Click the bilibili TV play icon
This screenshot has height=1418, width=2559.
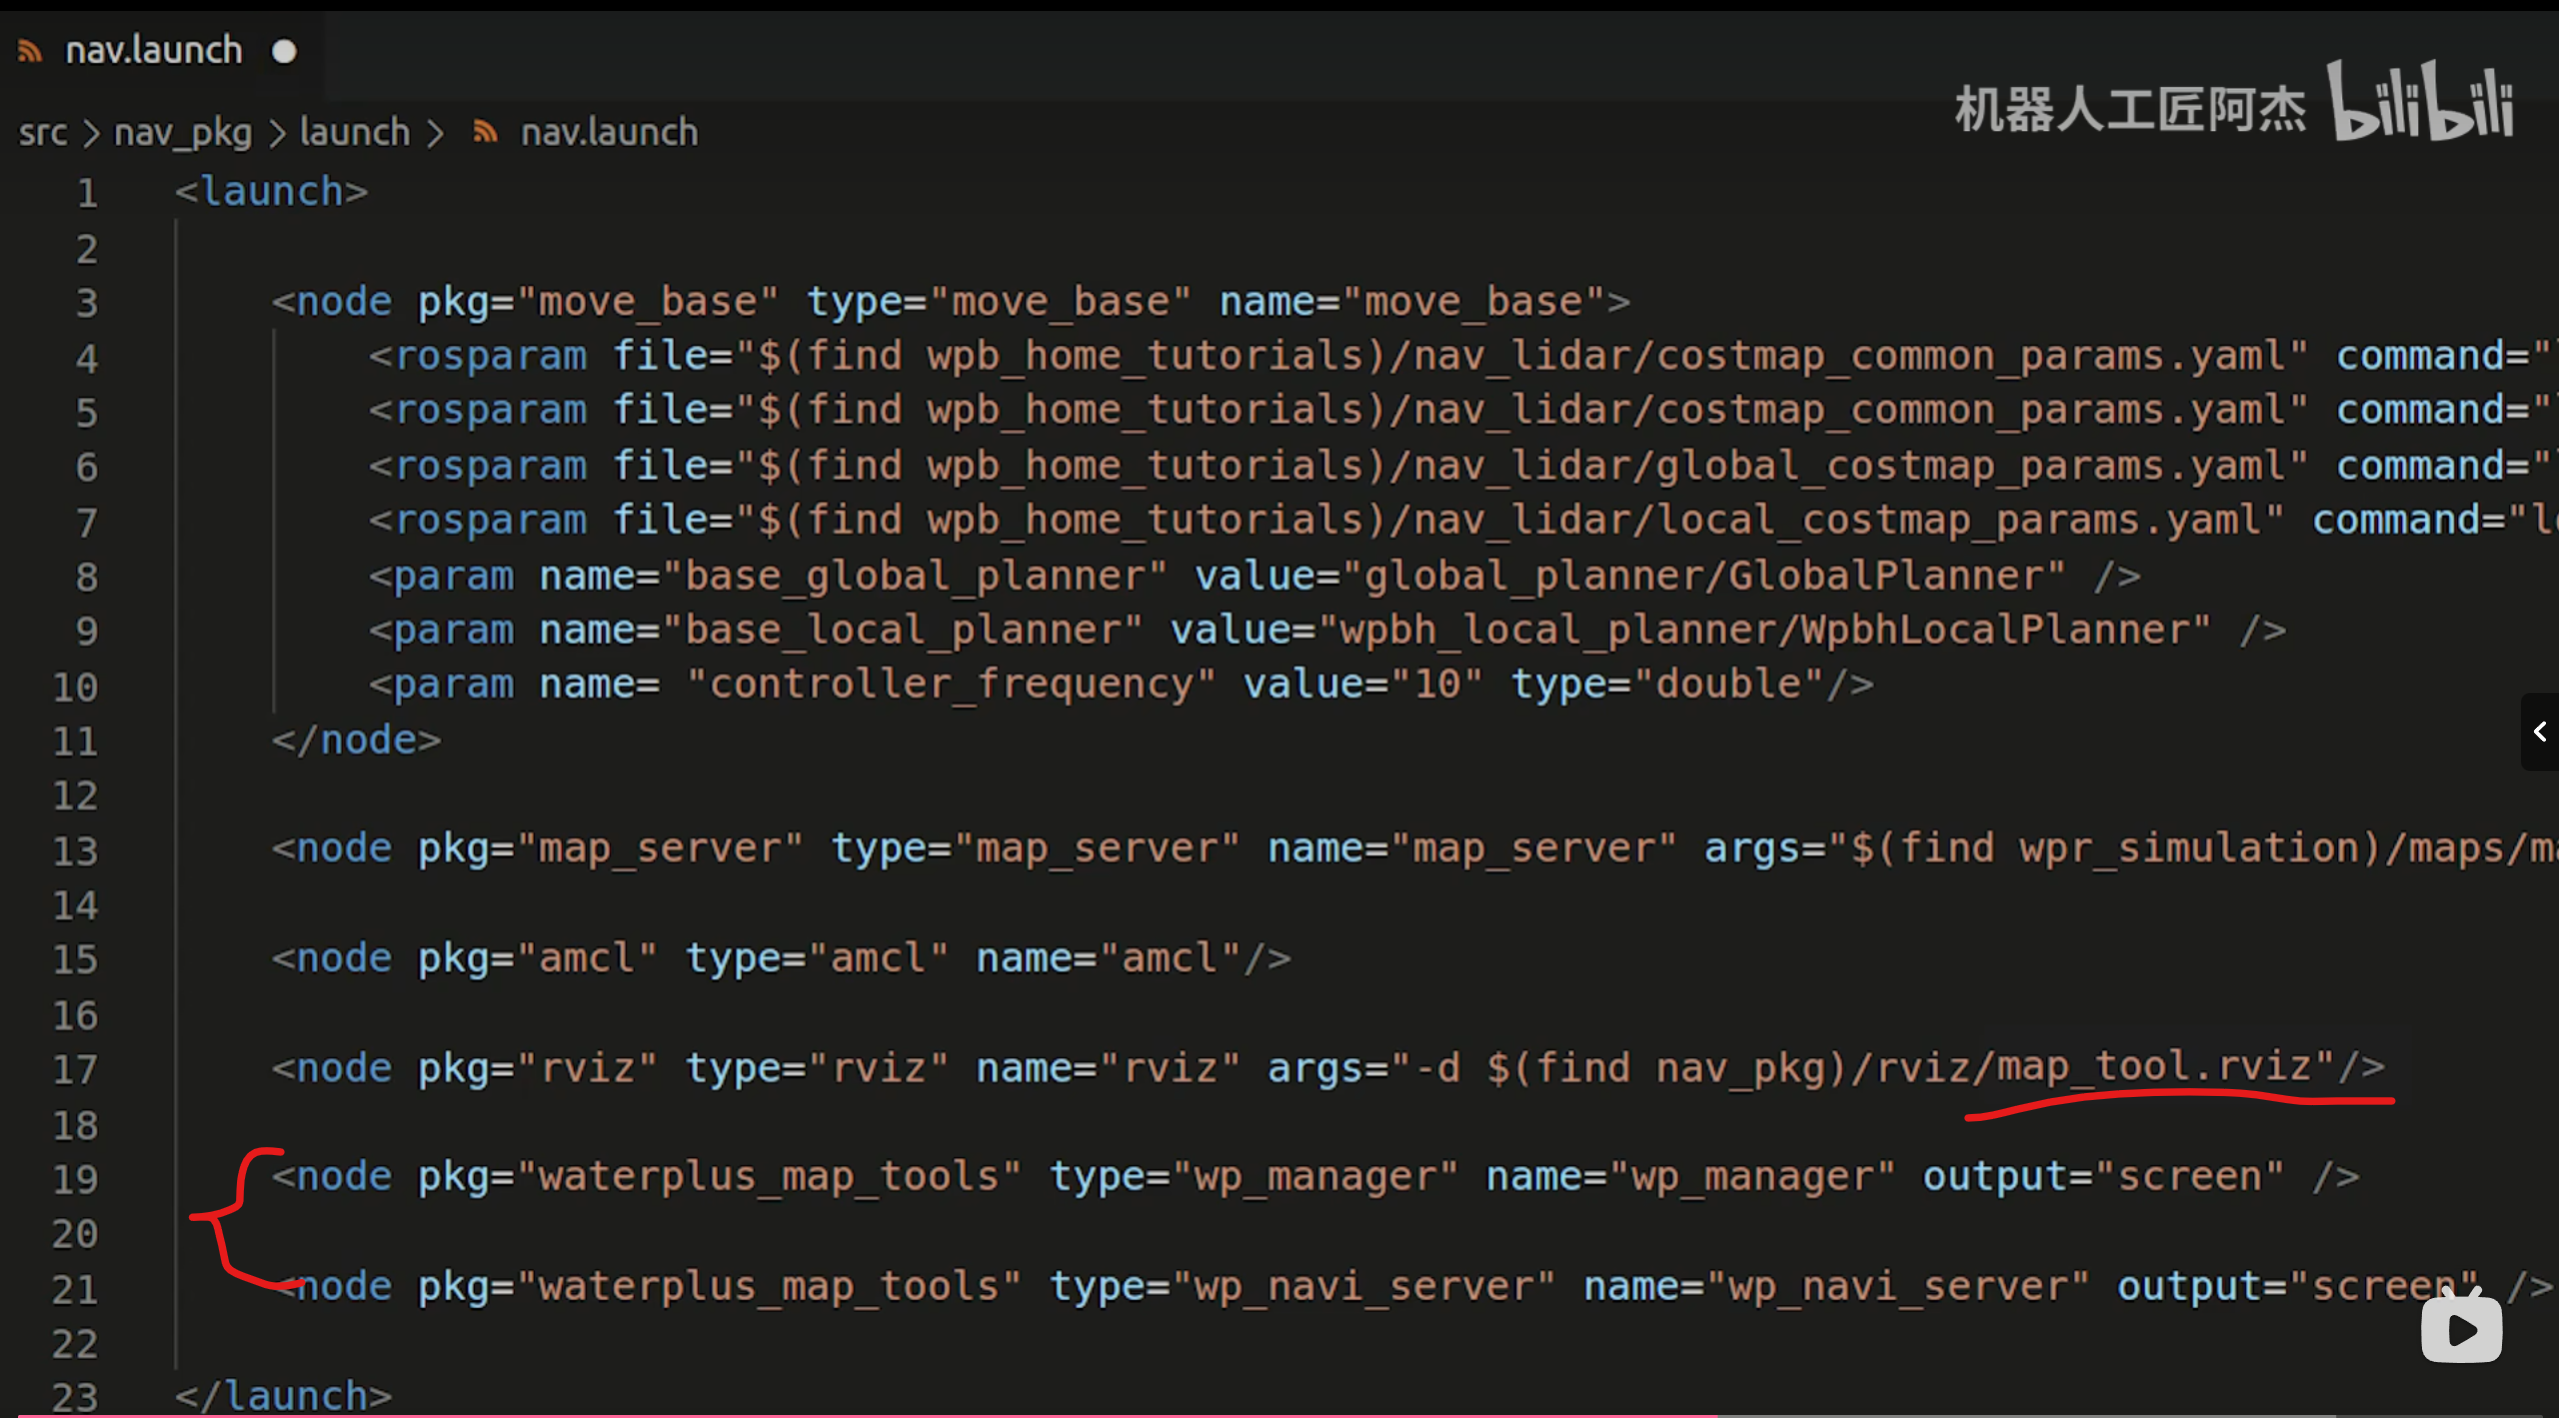tap(2461, 1327)
